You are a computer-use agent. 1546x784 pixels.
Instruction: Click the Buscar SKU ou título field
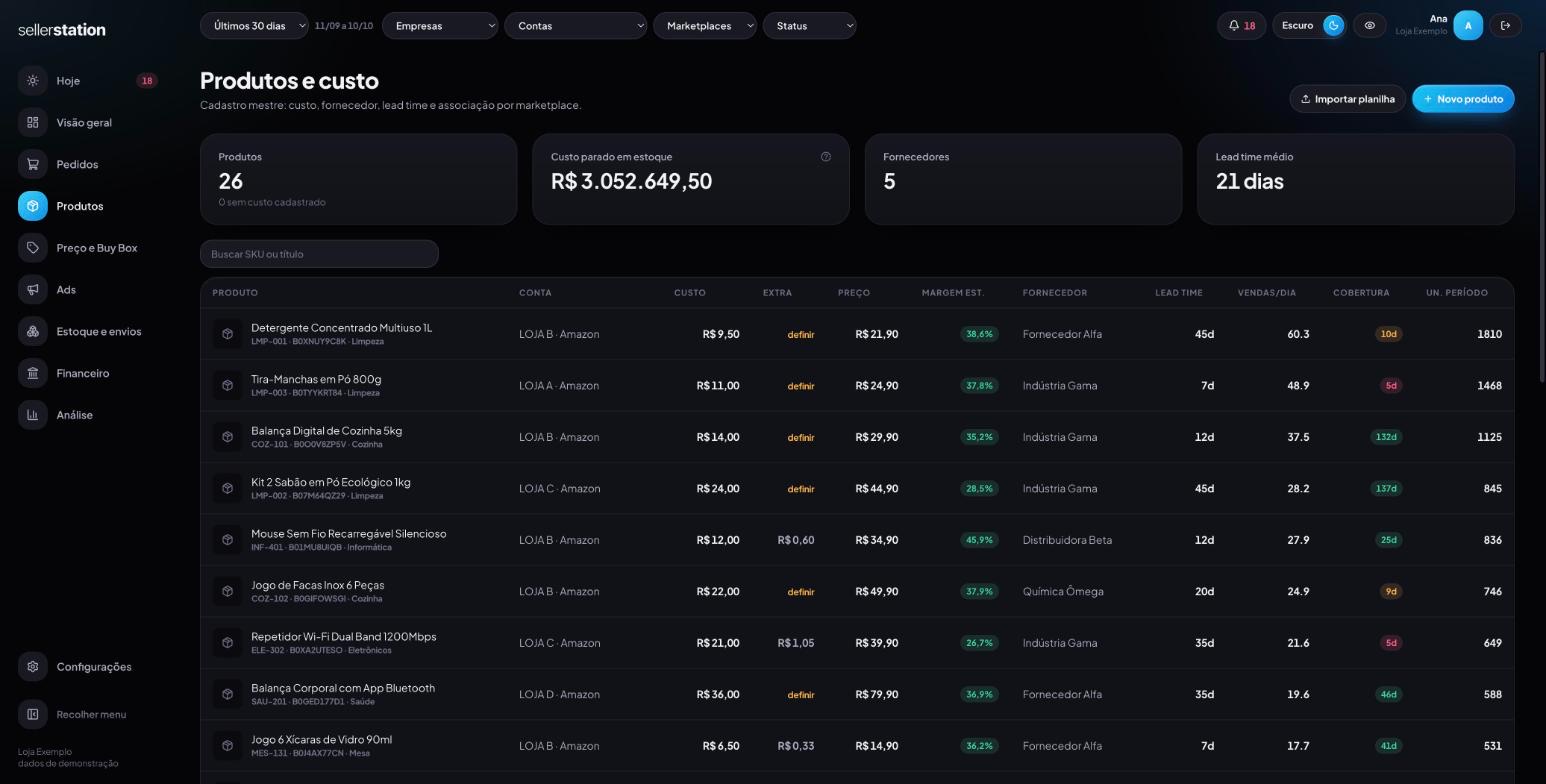click(x=319, y=254)
